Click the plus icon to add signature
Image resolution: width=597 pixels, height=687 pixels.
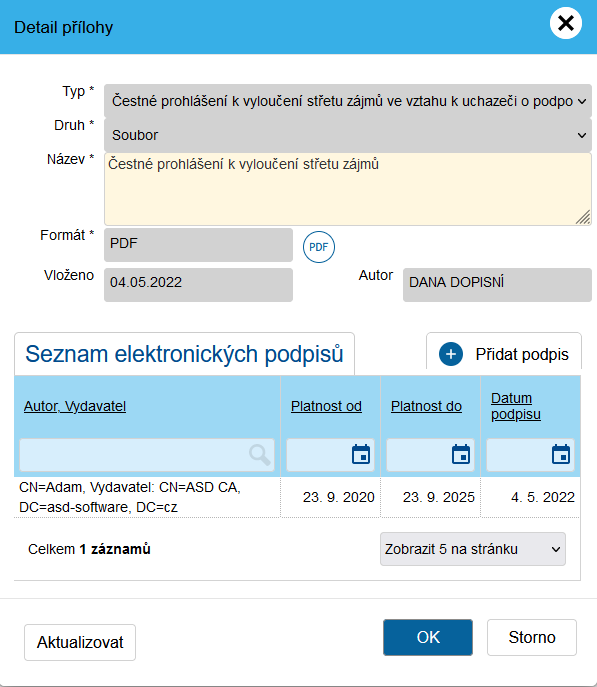point(451,354)
